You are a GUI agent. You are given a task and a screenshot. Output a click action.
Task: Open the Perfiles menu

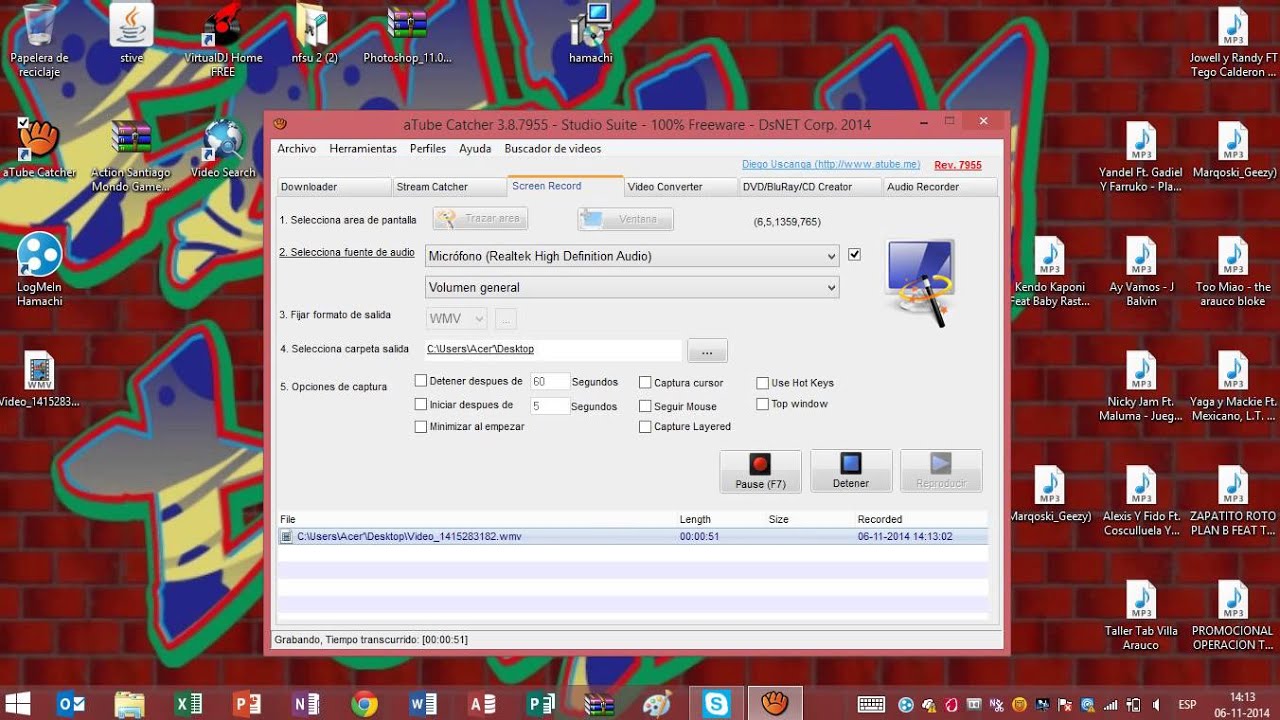(428, 148)
